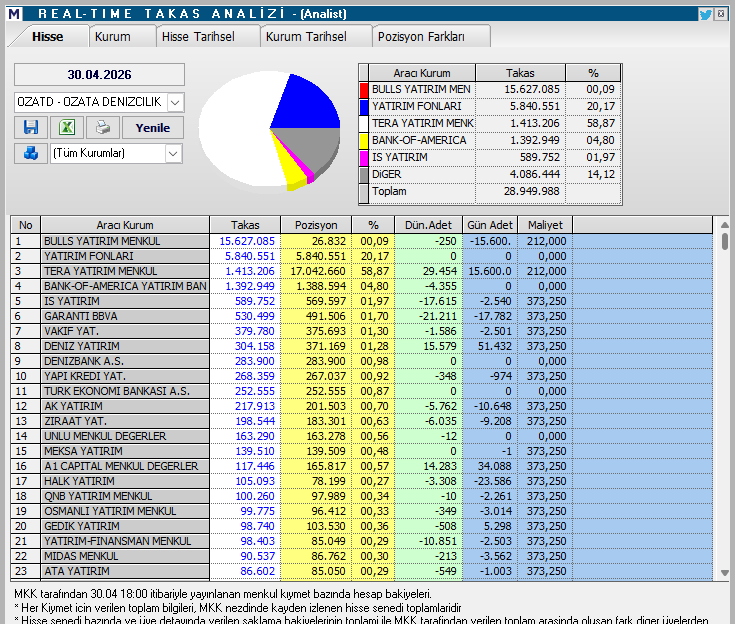Click the blue pie chart slice
This screenshot has width=735, height=624.
(x=307, y=105)
